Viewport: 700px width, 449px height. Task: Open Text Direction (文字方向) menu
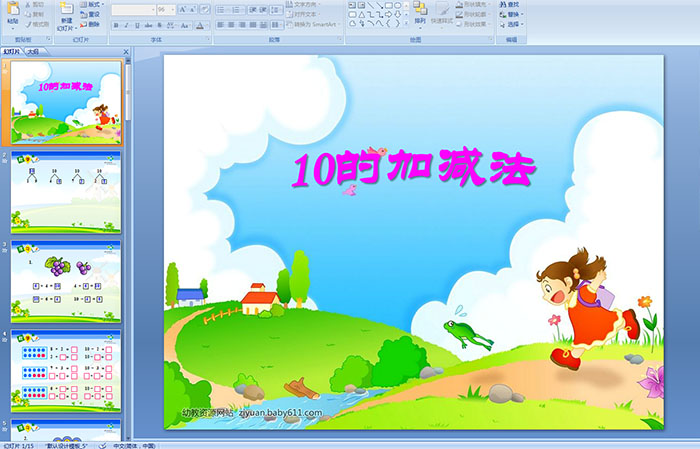[304, 4]
